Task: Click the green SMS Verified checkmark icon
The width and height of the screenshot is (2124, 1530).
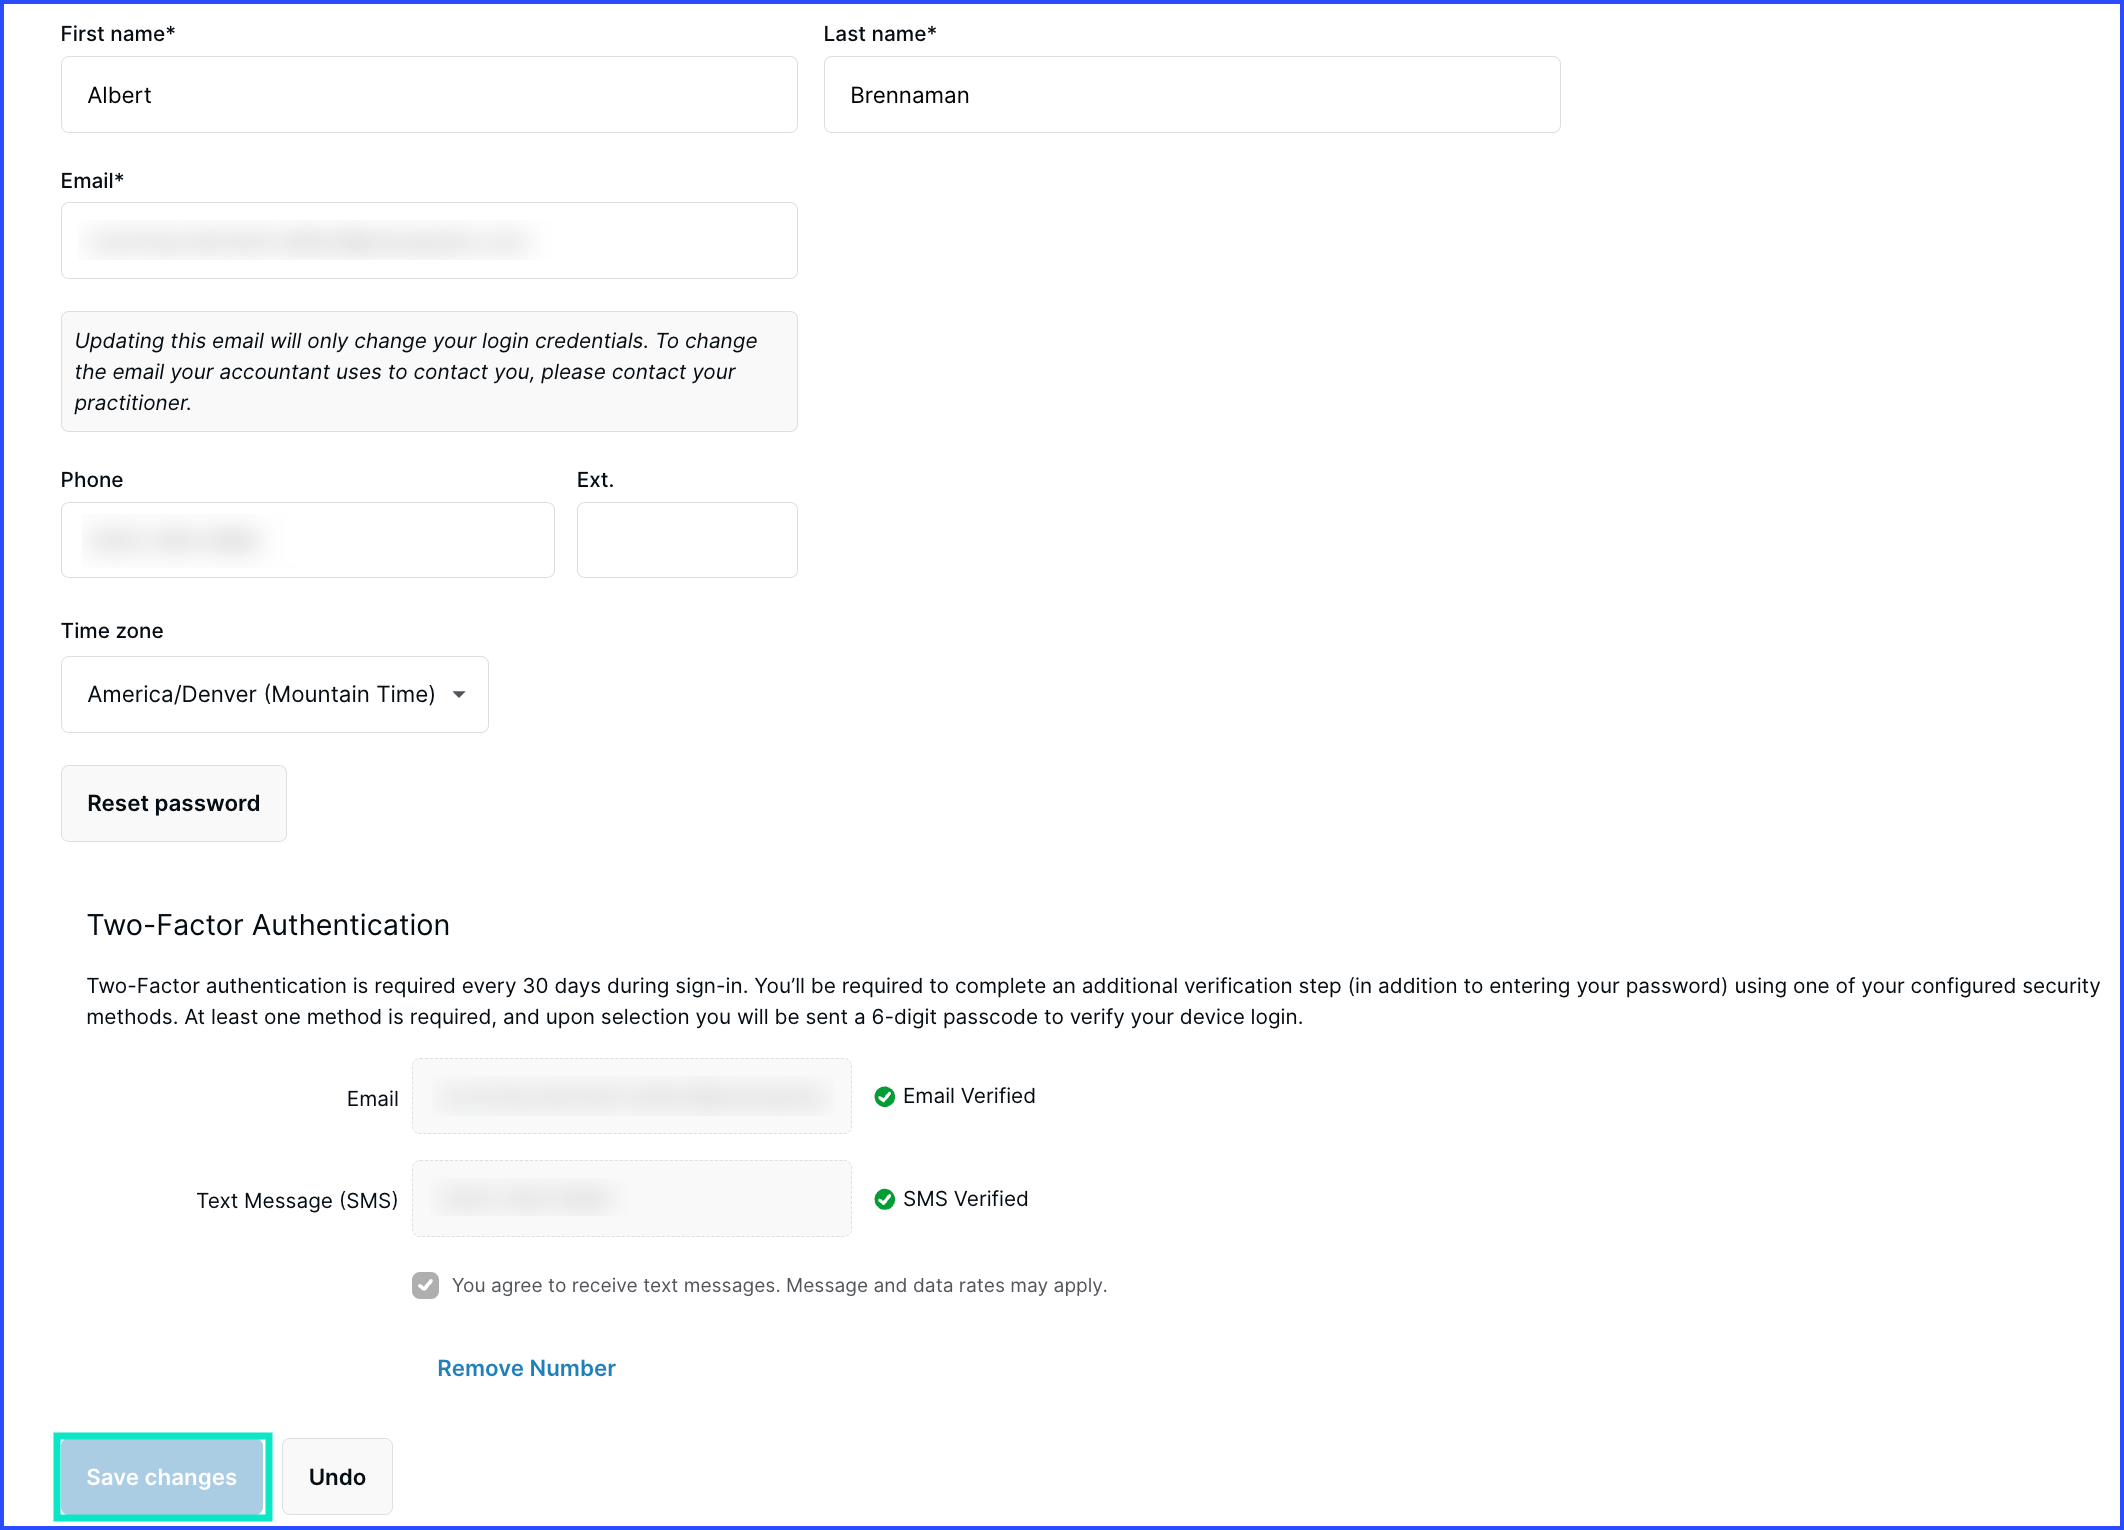Action: [884, 1199]
